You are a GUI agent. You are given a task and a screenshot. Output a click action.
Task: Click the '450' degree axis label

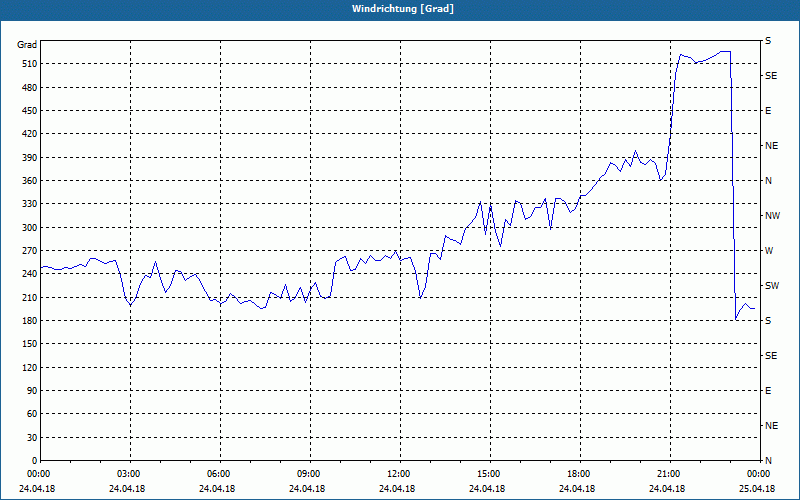[30, 111]
